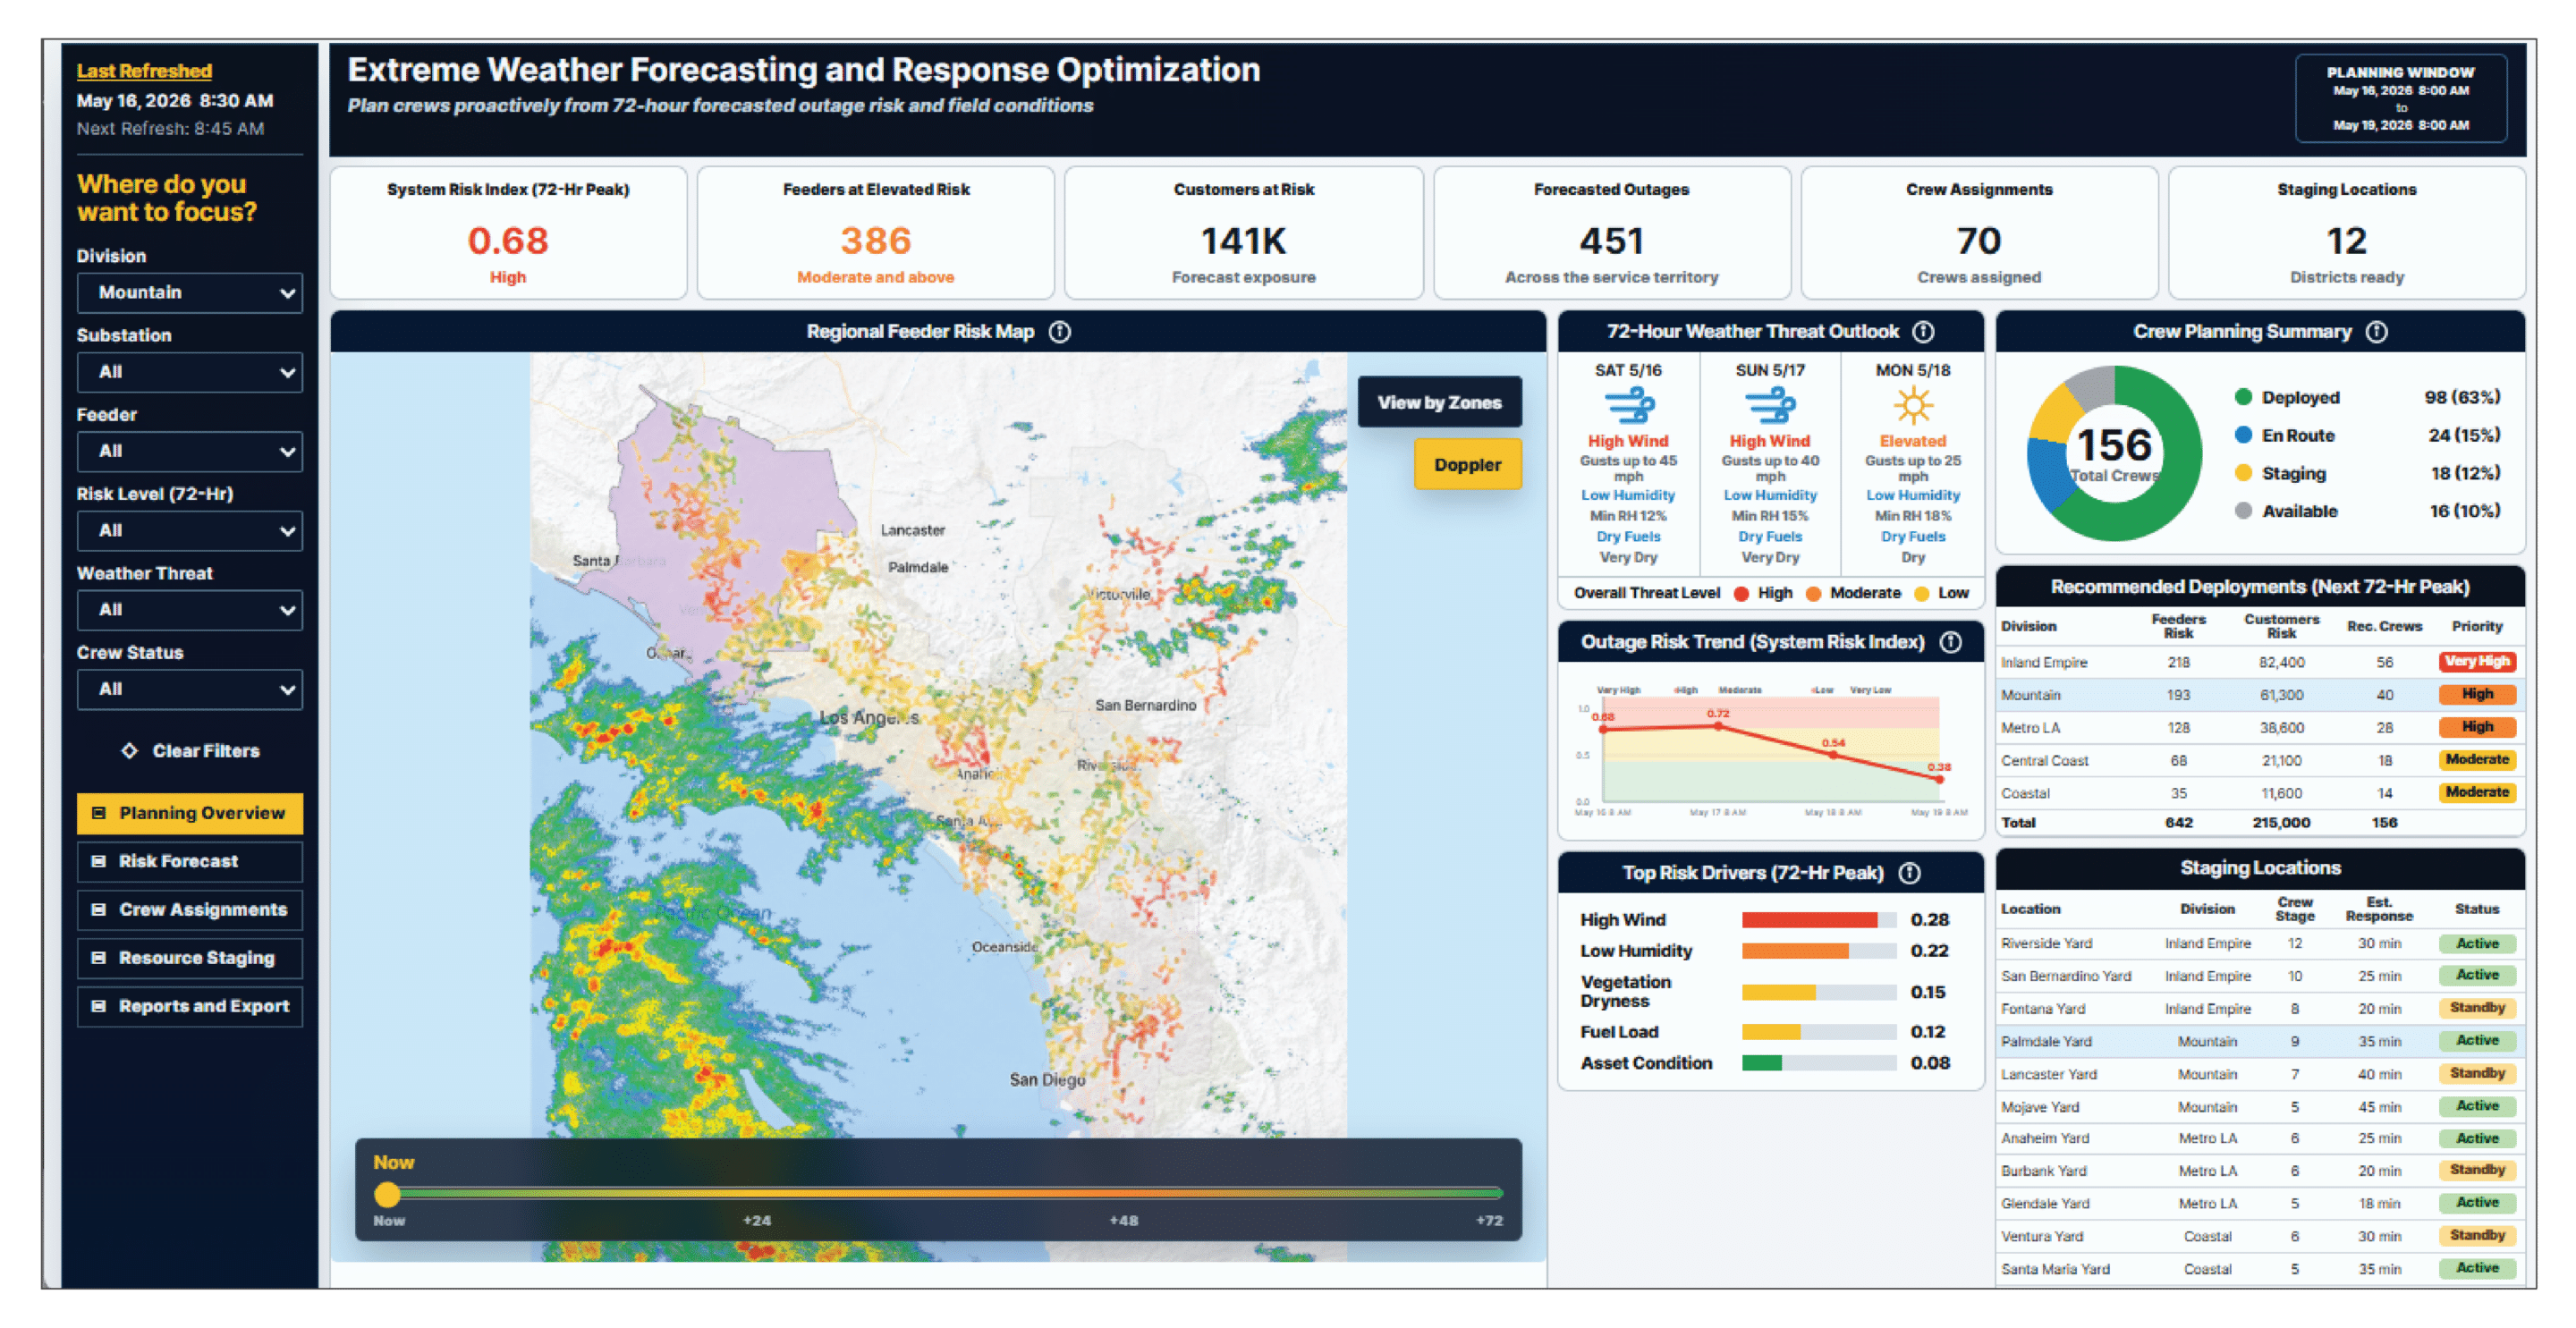Click the Crew Assignments 70 card
Screen dimensions: 2576x1328
(x=1979, y=233)
